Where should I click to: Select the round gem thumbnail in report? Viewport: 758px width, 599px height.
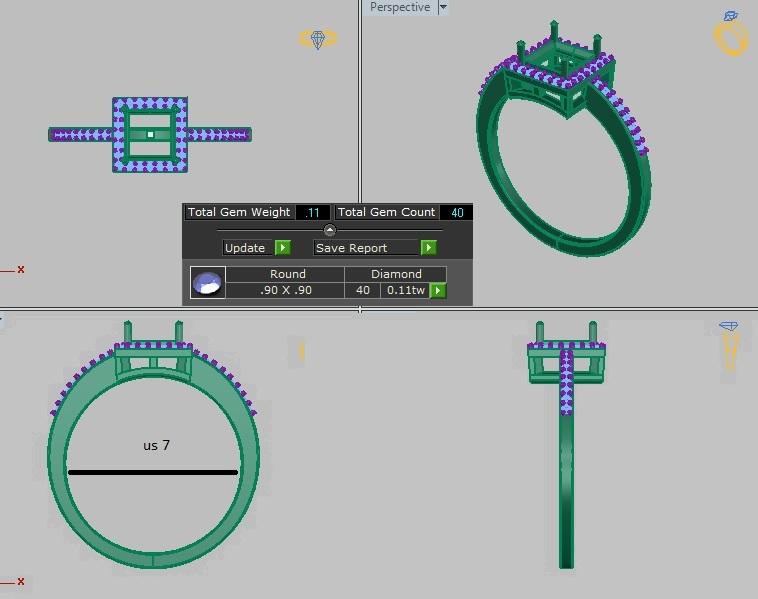tap(208, 282)
